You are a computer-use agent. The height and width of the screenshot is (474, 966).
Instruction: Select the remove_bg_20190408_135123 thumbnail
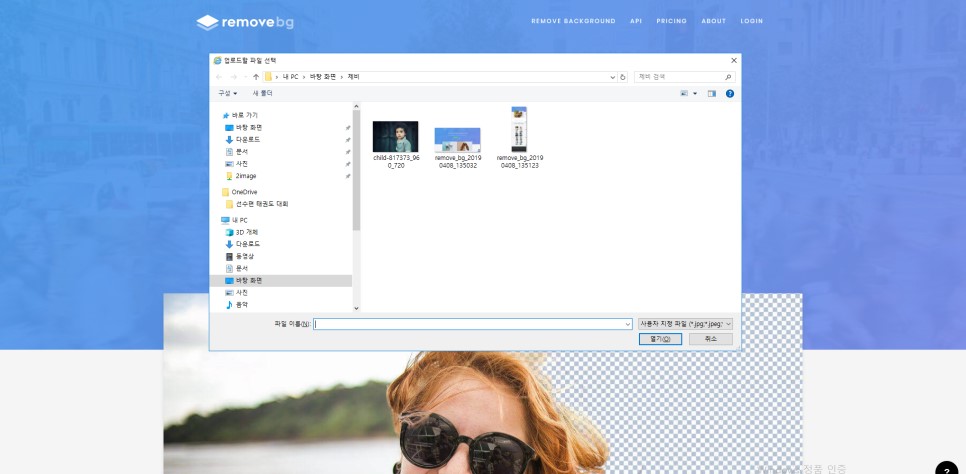pos(519,129)
